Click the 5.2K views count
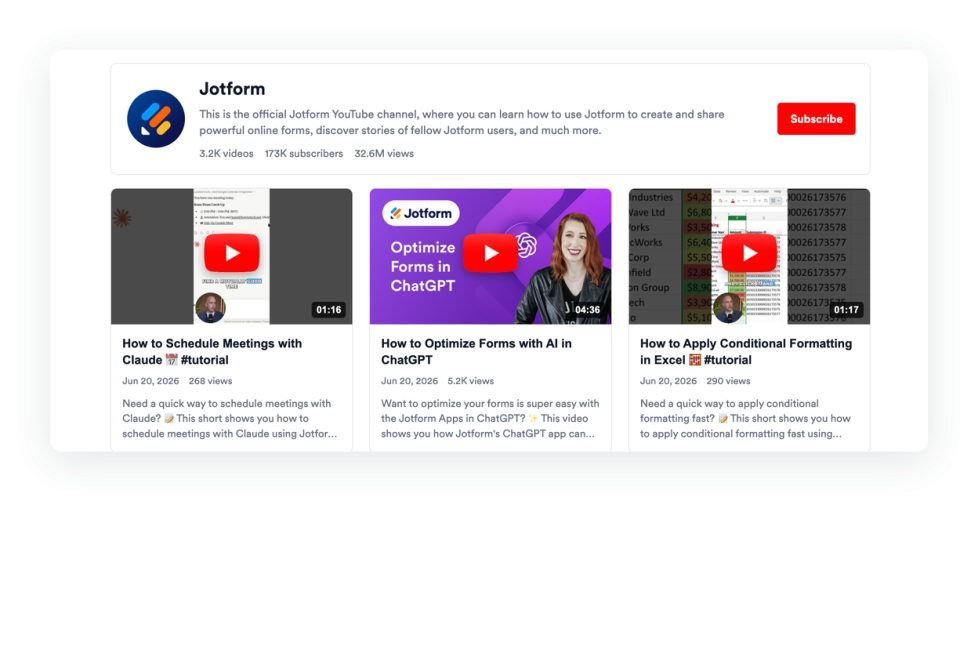The image size is (978, 646). (470, 381)
